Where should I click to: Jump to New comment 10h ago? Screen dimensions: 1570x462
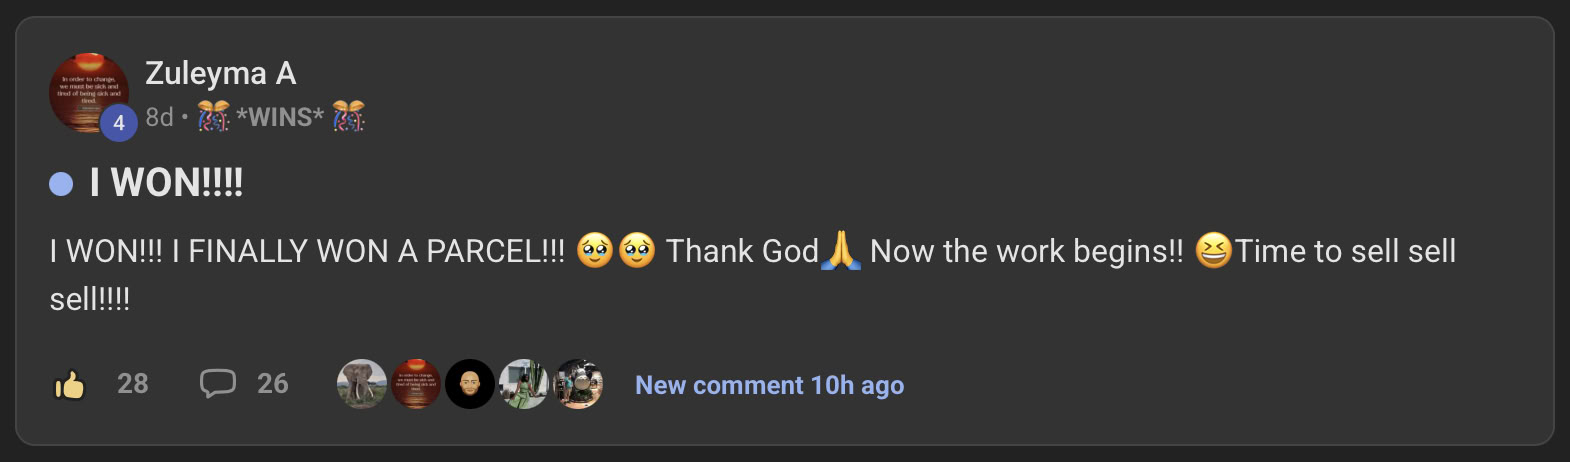coord(770,385)
